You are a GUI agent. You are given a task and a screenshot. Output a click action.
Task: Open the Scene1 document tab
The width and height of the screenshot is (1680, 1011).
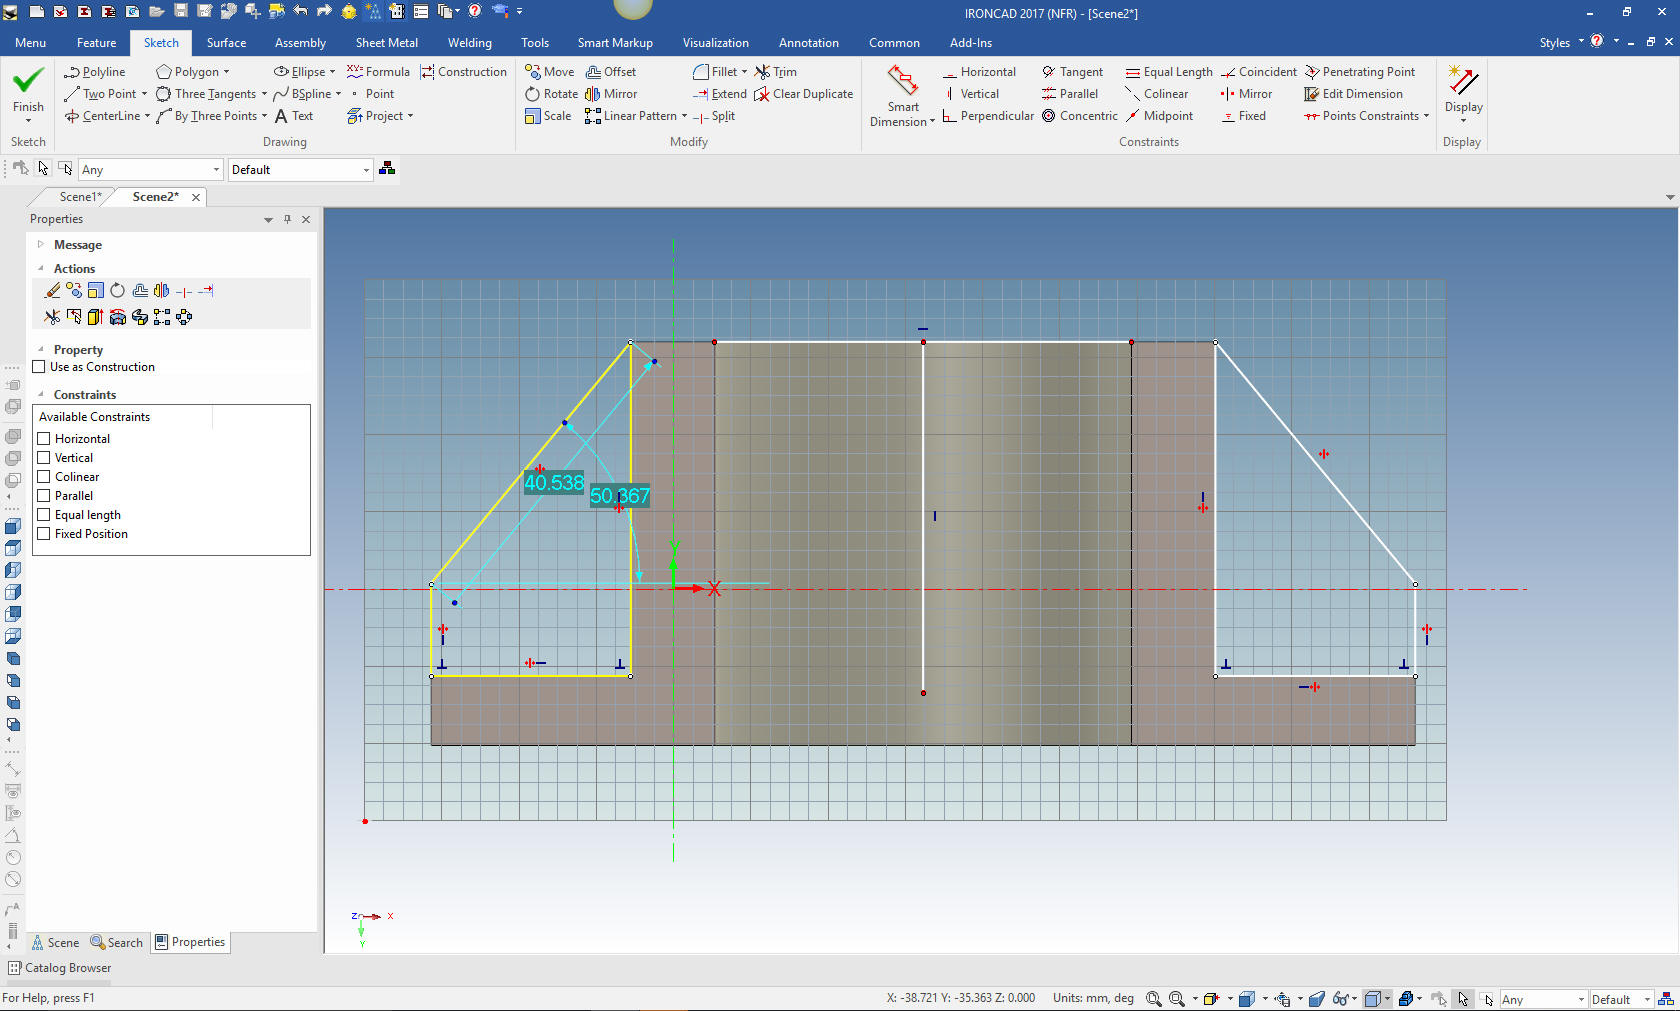point(80,197)
